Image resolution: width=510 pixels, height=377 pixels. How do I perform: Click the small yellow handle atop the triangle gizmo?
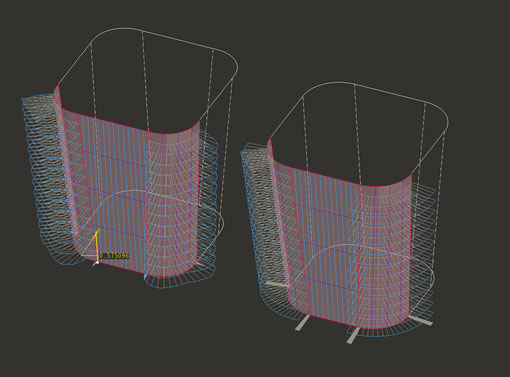98,230
